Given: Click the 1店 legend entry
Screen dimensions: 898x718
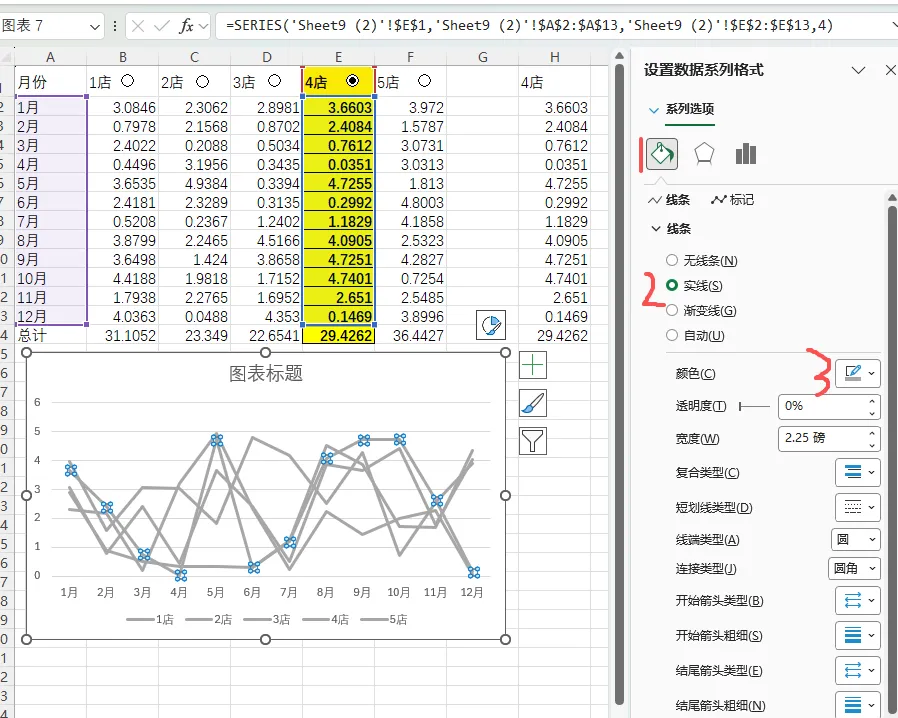Looking at the screenshot, I should pyautogui.click(x=150, y=620).
